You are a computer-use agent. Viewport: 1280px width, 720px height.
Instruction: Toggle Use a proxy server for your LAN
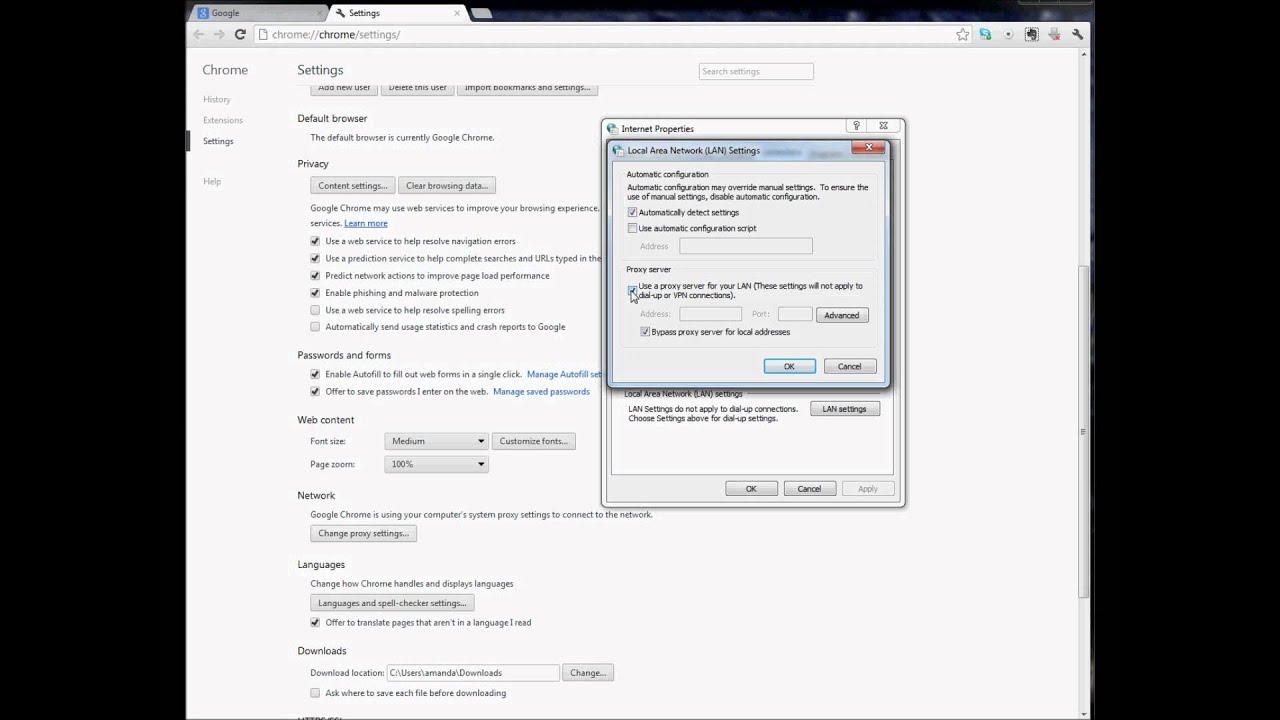632,290
